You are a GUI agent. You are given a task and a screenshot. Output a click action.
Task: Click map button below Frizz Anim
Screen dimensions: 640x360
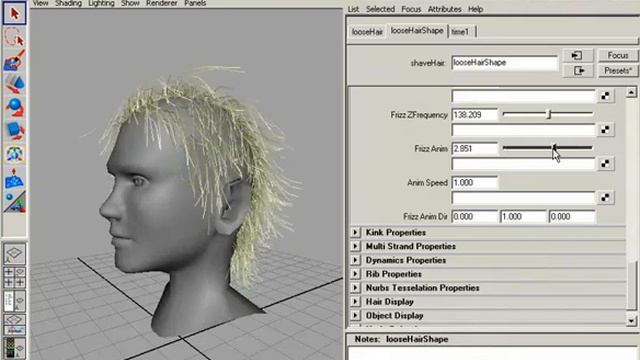coord(605,164)
